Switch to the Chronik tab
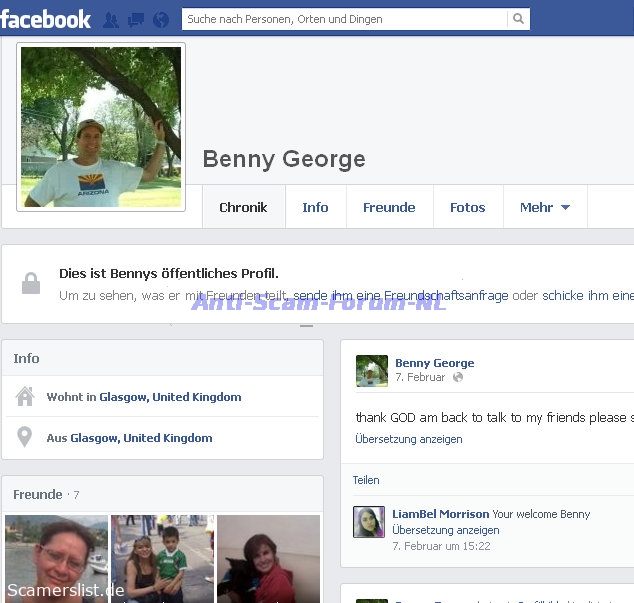 pos(243,207)
